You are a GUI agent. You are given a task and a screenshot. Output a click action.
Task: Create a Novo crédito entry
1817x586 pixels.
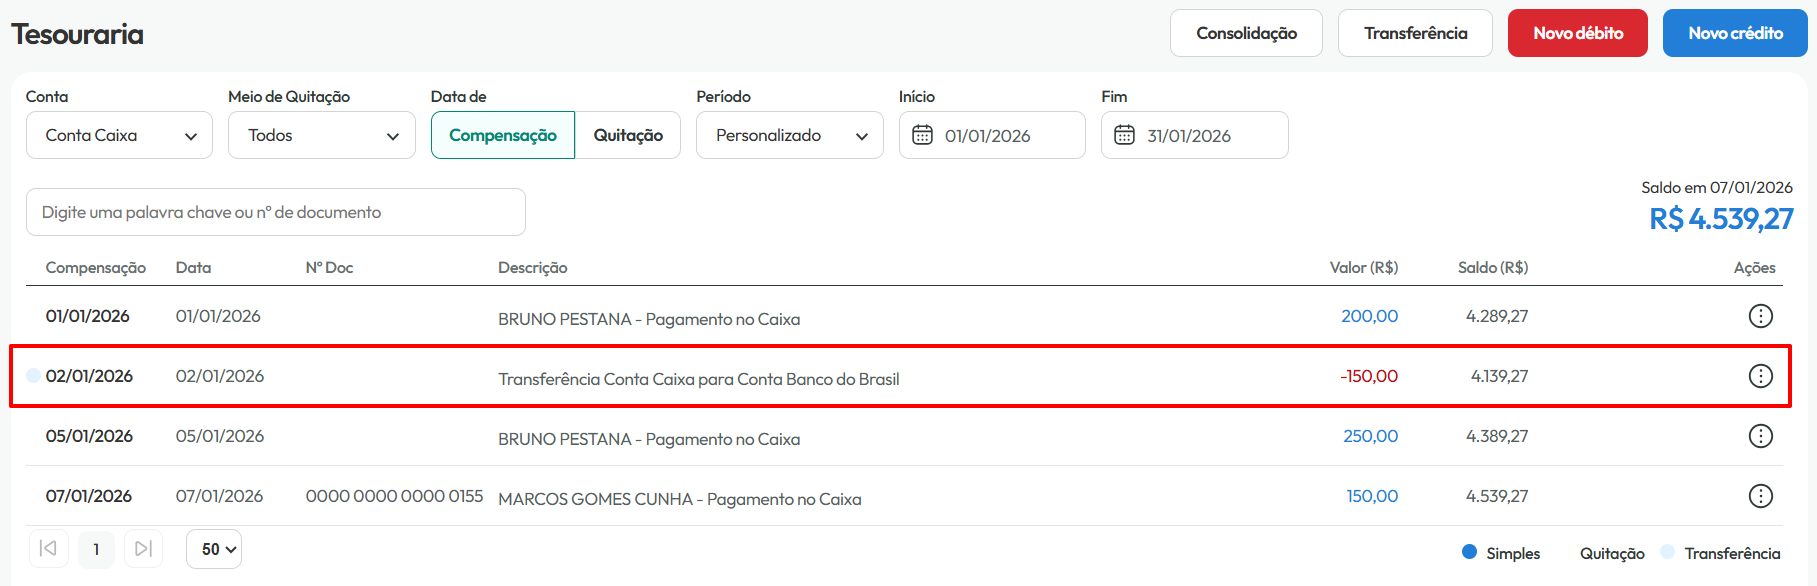[1735, 33]
